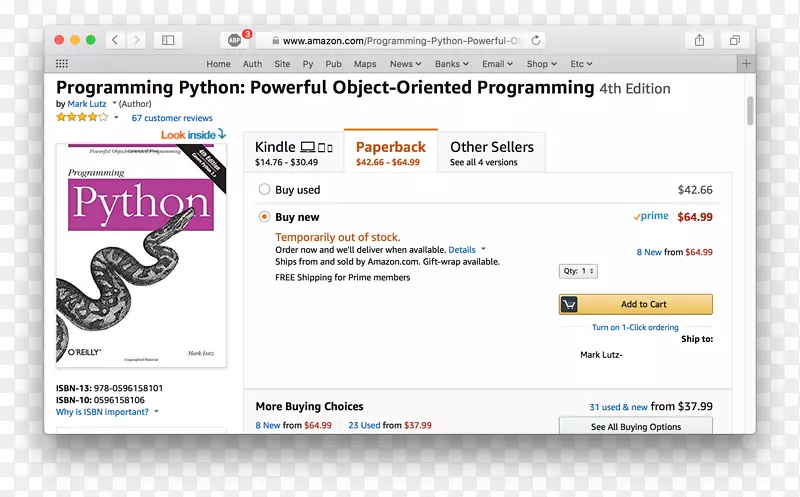
Task: Open the Adblock Plus extension icon
Action: [x=234, y=40]
